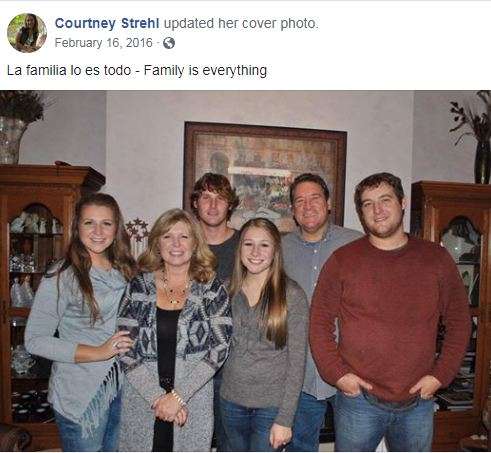Open the February 16, 2016 timestamp
This screenshot has width=491, height=453.
click(103, 43)
